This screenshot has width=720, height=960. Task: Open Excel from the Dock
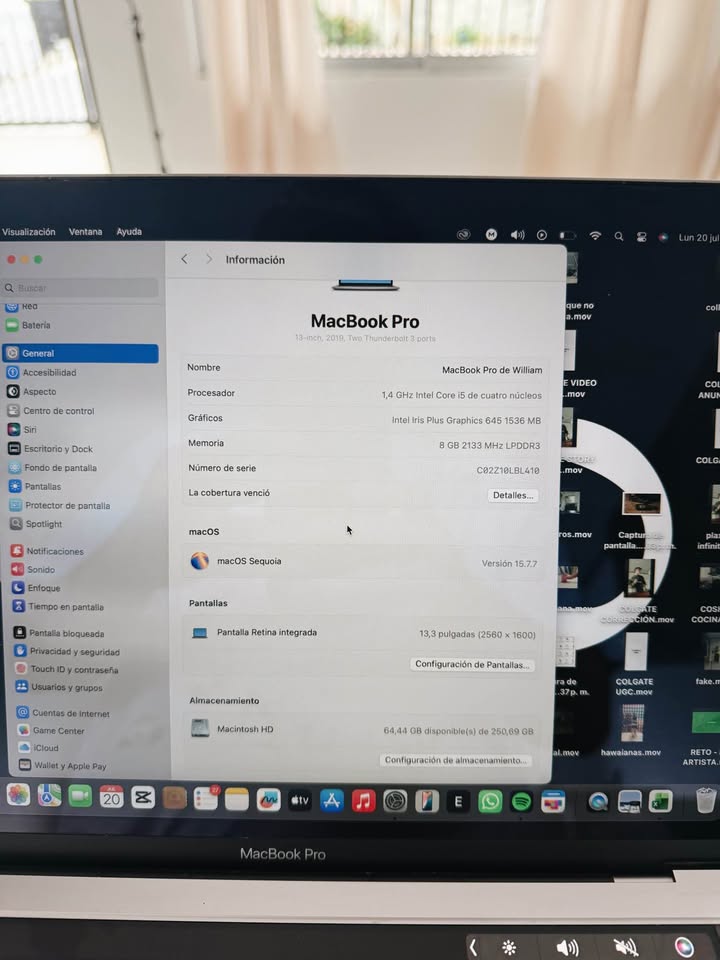coord(661,801)
